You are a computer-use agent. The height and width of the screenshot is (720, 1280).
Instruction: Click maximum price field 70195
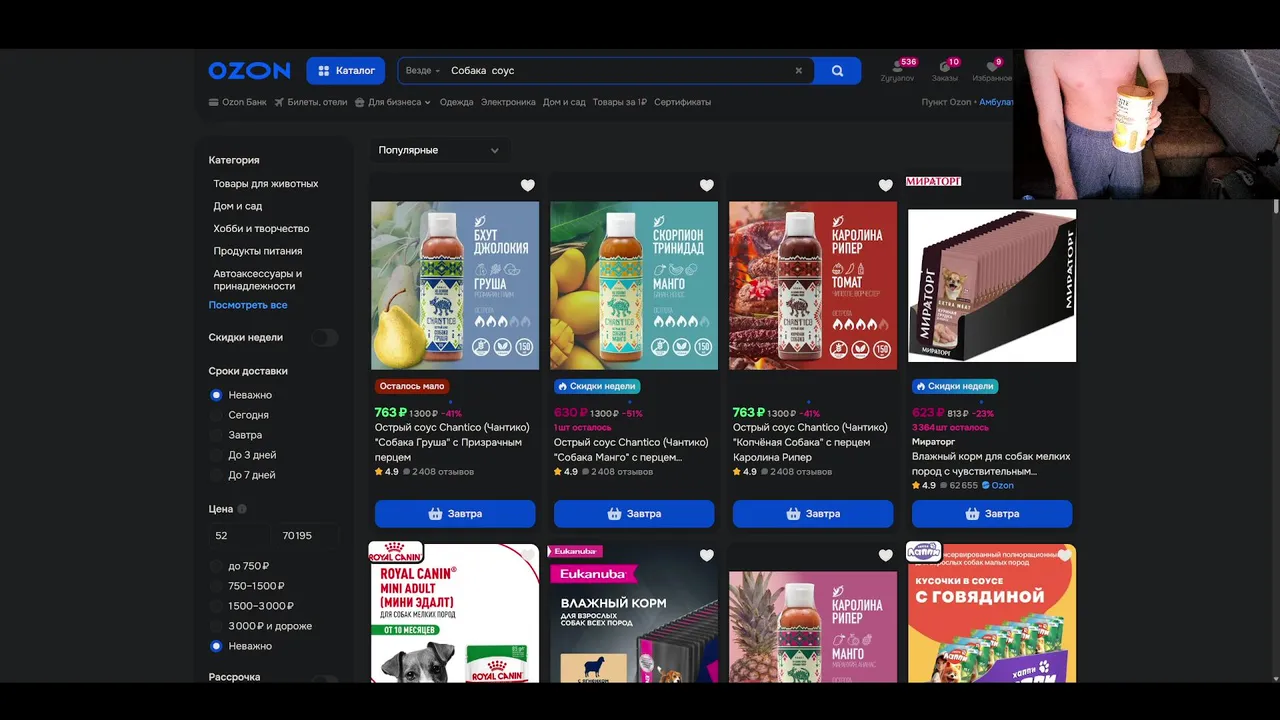coord(308,536)
